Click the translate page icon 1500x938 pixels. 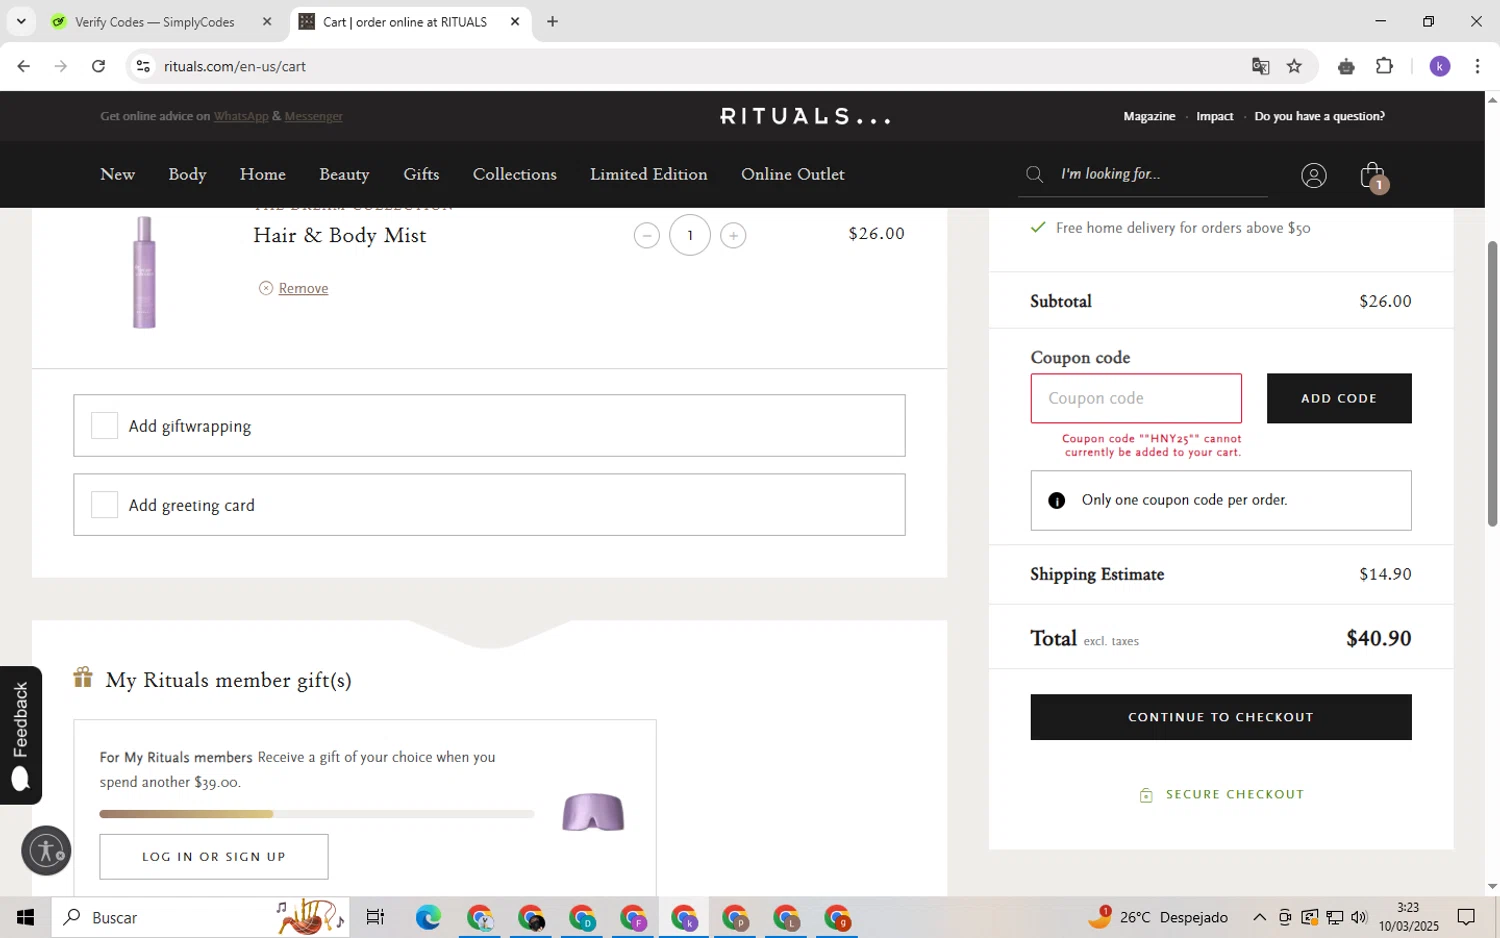(1260, 66)
